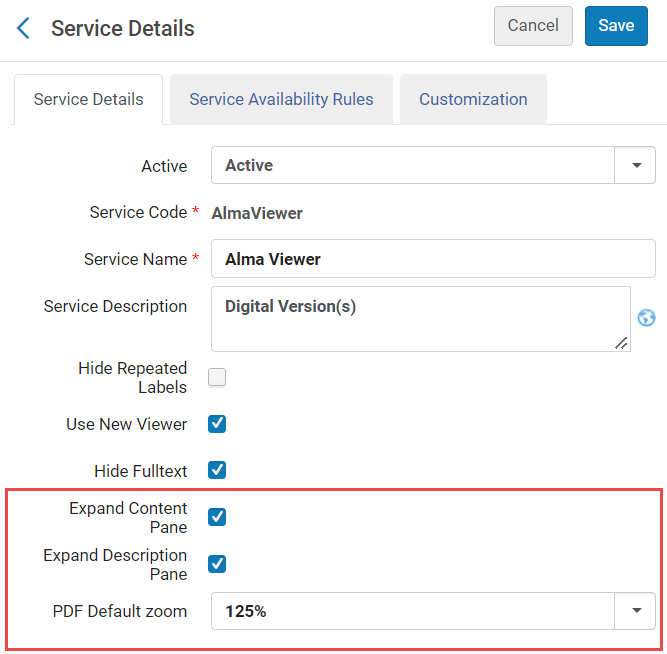The height and width of the screenshot is (654, 667).
Task: Save the service details
Action: (616, 26)
